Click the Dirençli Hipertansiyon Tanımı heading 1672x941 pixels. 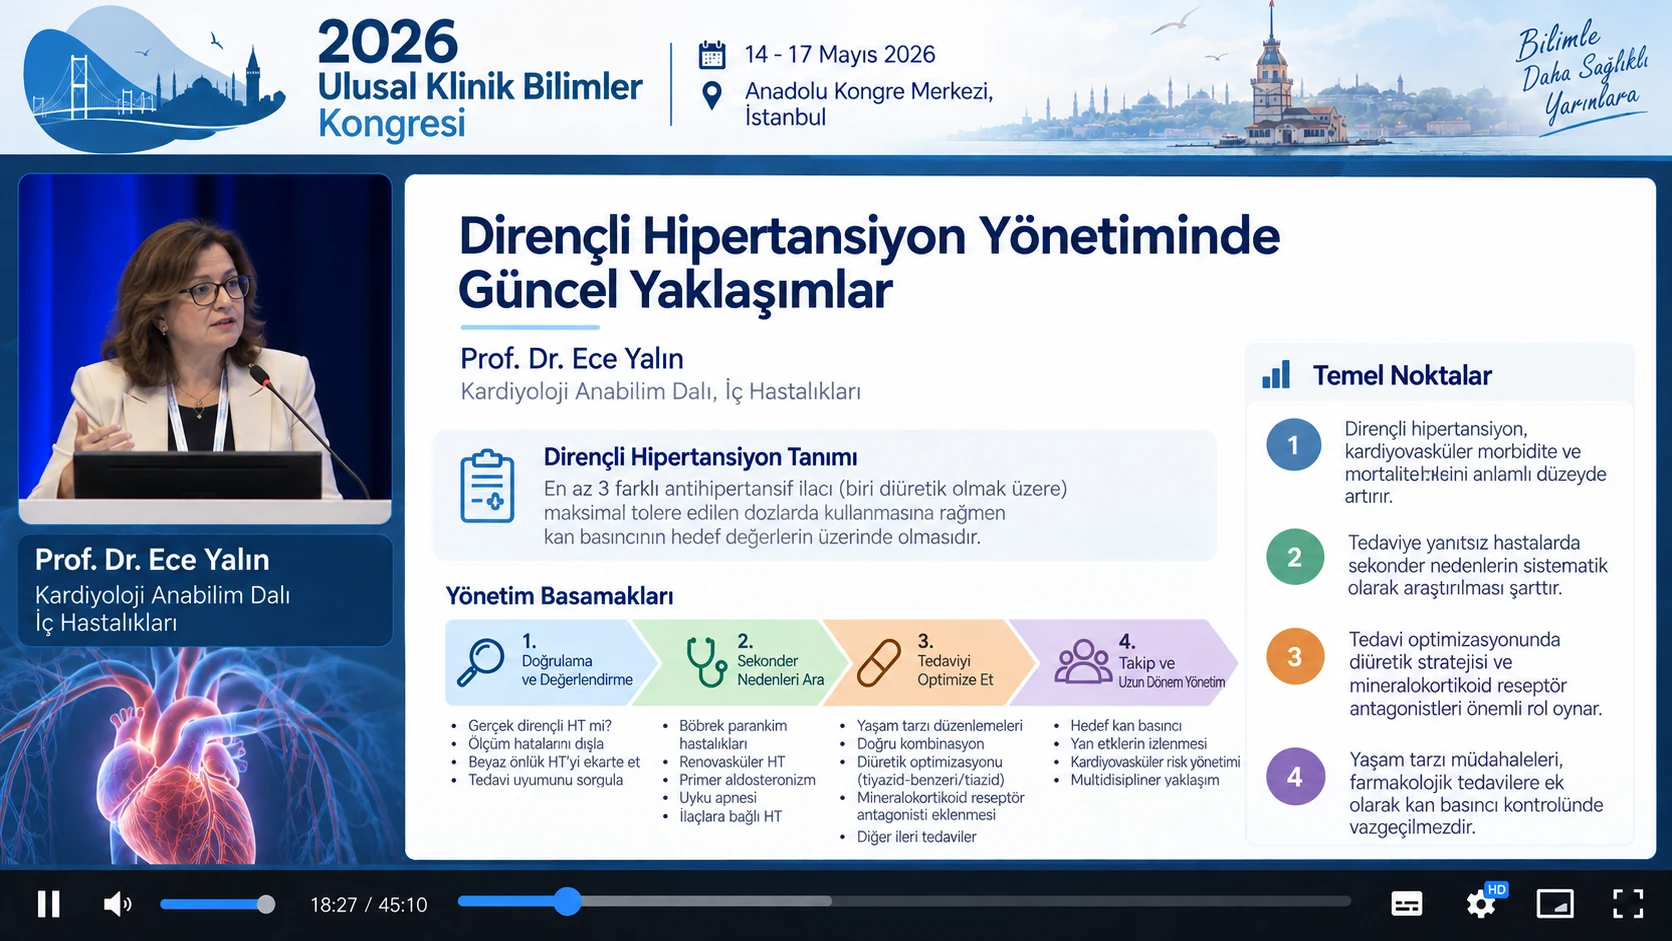(x=700, y=457)
